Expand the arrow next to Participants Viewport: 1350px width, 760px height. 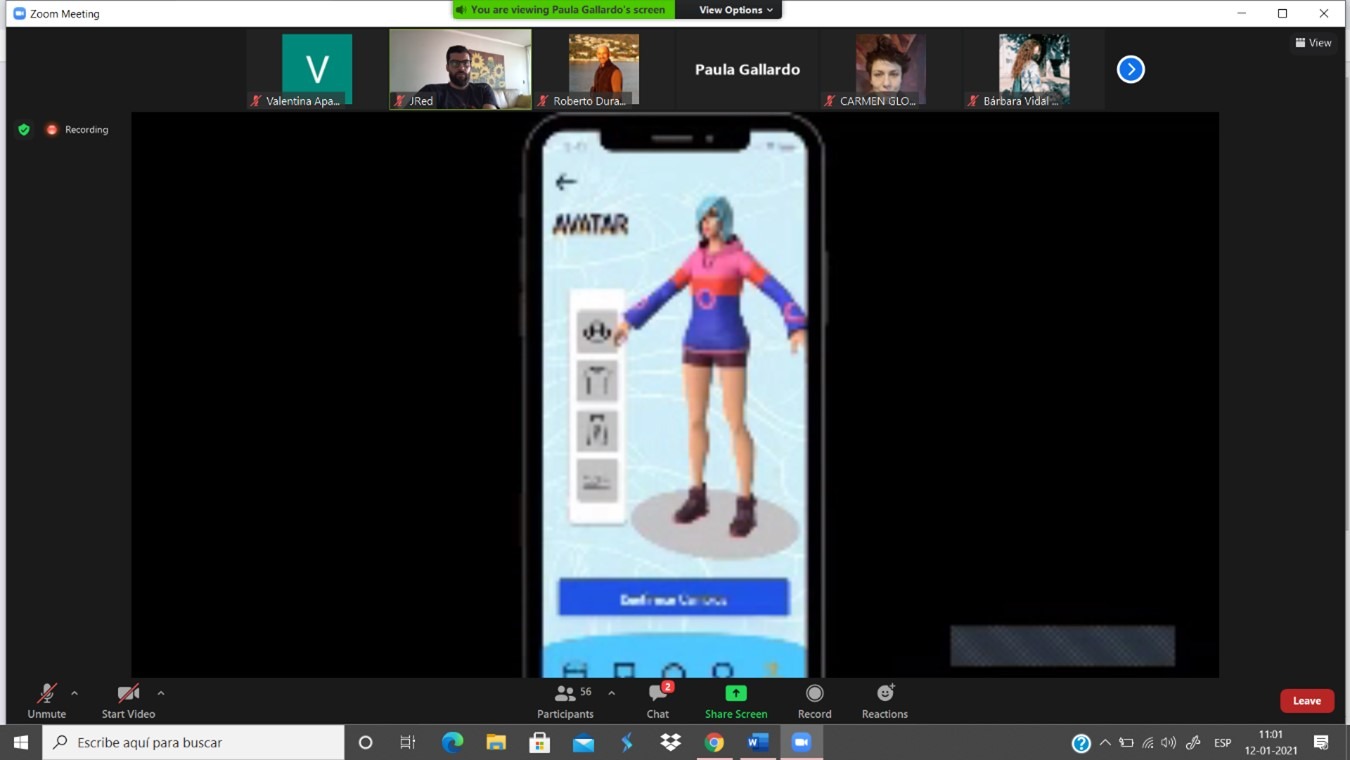611,693
